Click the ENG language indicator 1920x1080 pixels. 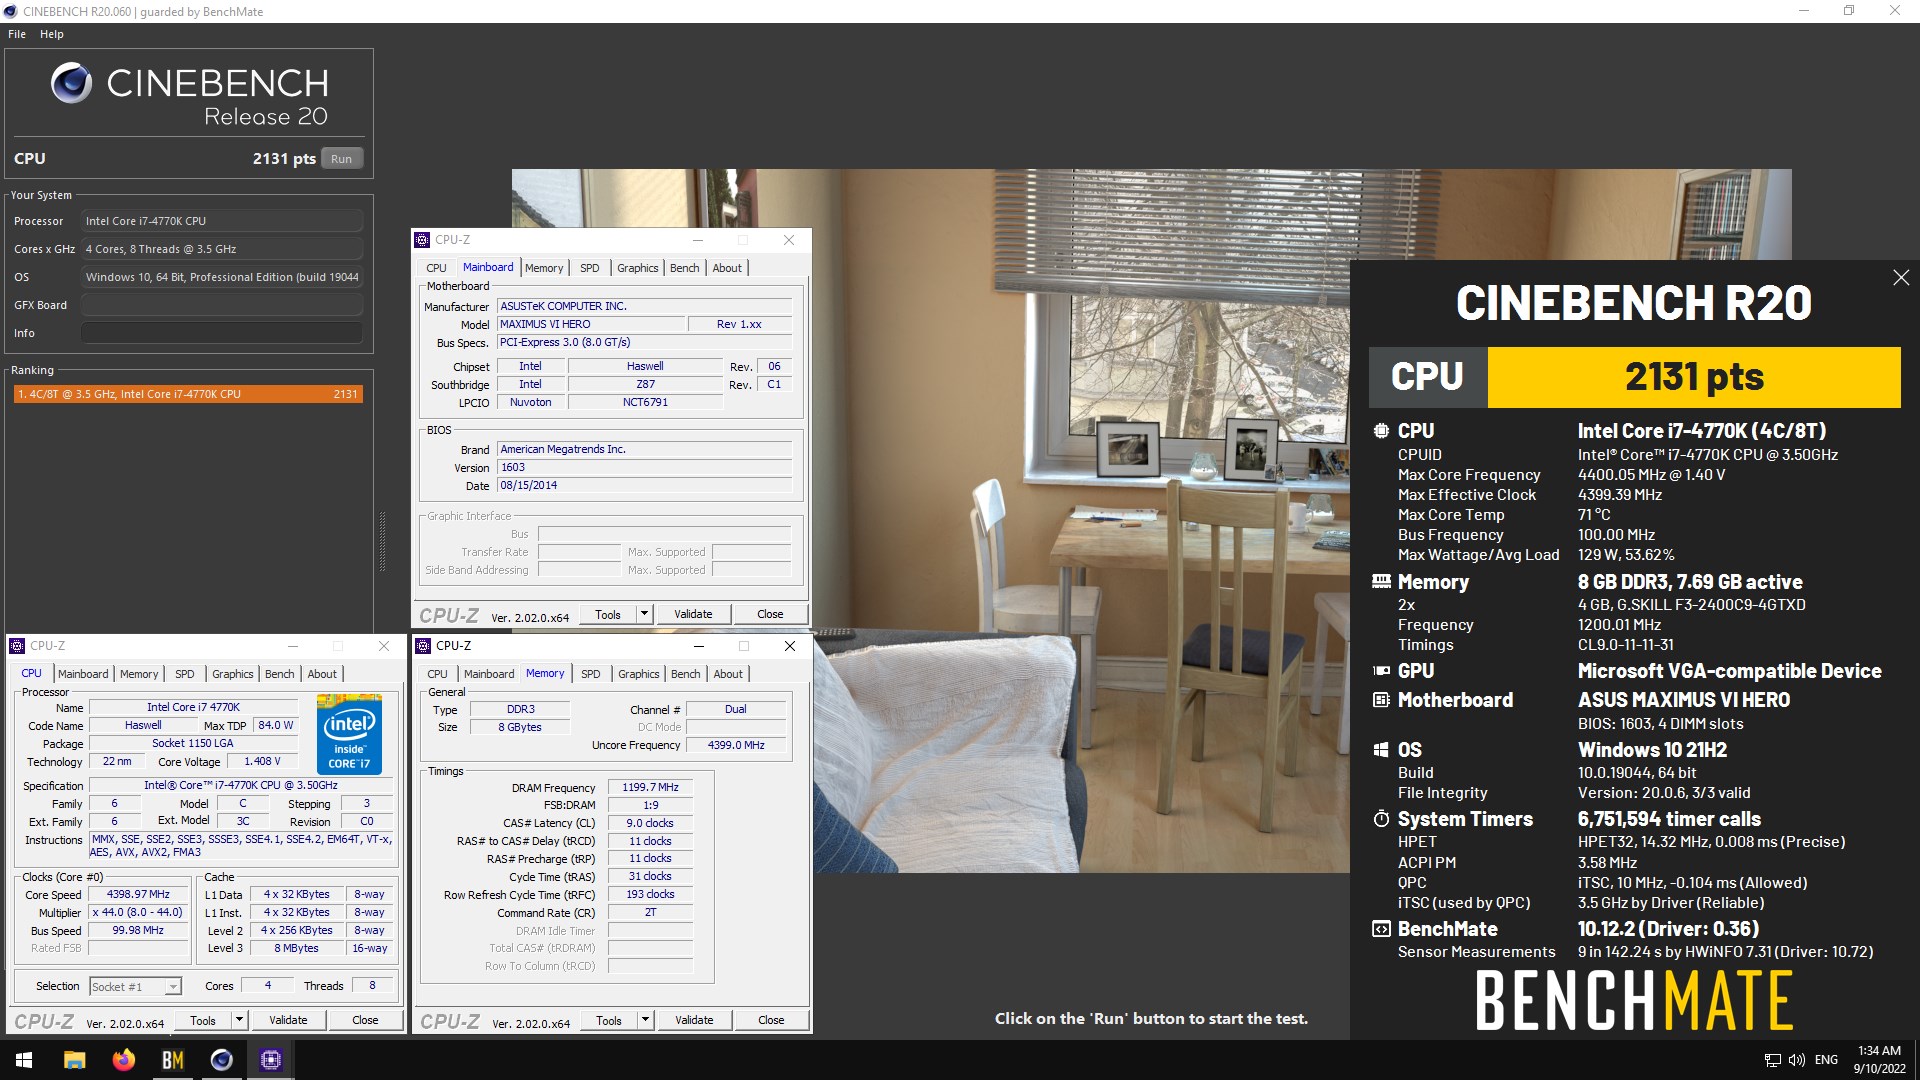coord(1826,1060)
